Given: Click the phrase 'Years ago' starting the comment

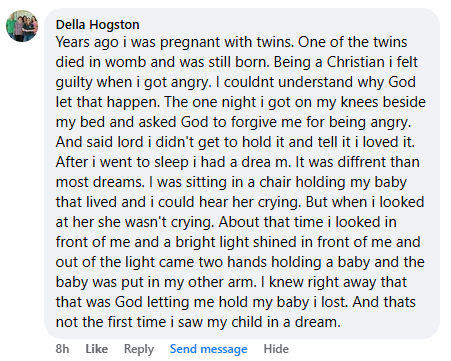Looking at the screenshot, I should [x=87, y=43].
